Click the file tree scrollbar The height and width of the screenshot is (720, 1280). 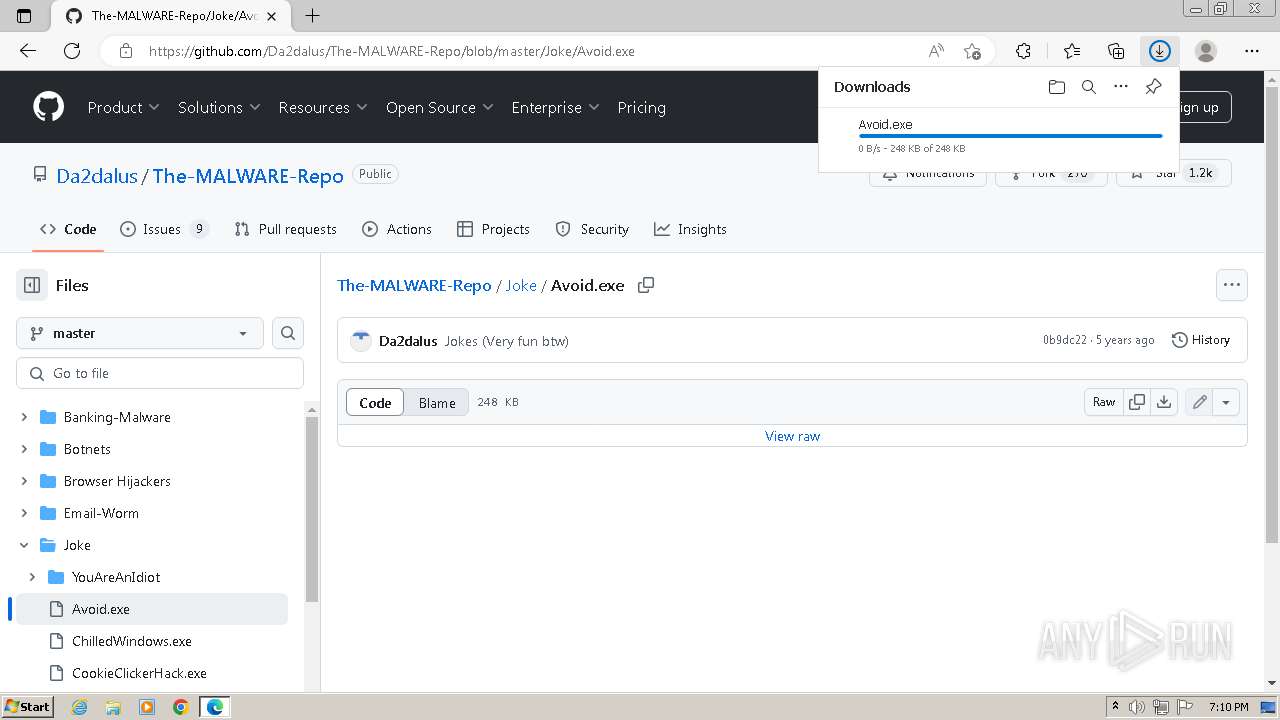(312, 510)
